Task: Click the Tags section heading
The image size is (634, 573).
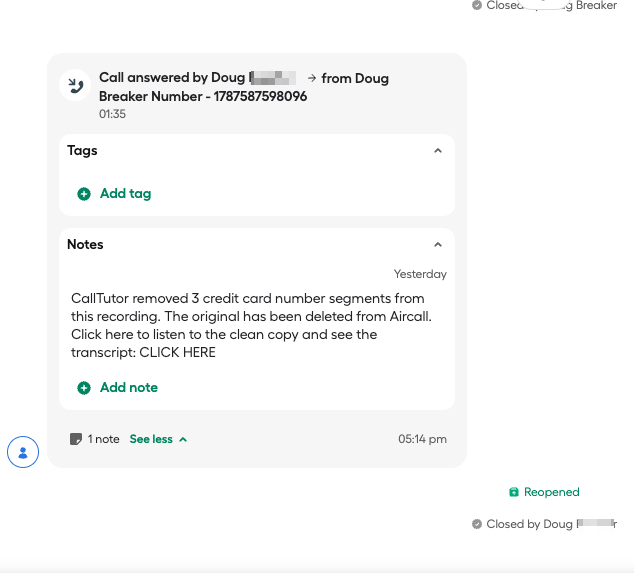Action: (82, 151)
